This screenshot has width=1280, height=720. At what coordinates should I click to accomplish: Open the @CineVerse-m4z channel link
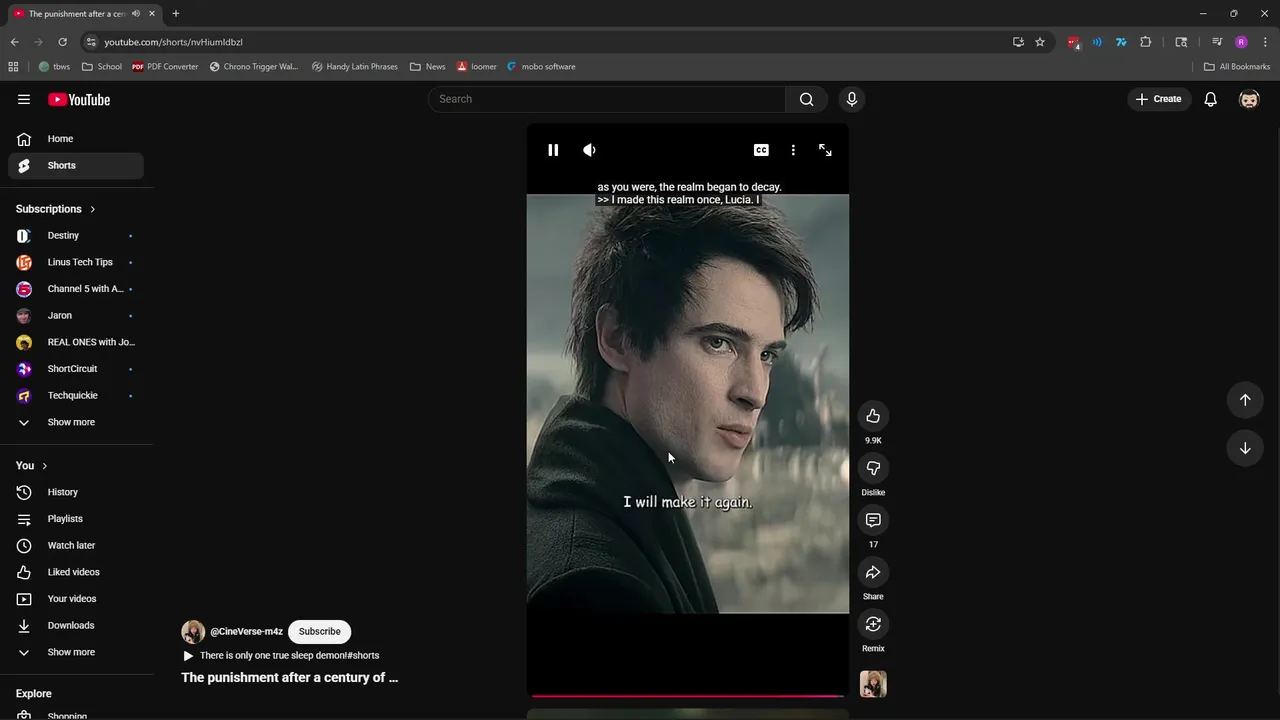click(246, 632)
